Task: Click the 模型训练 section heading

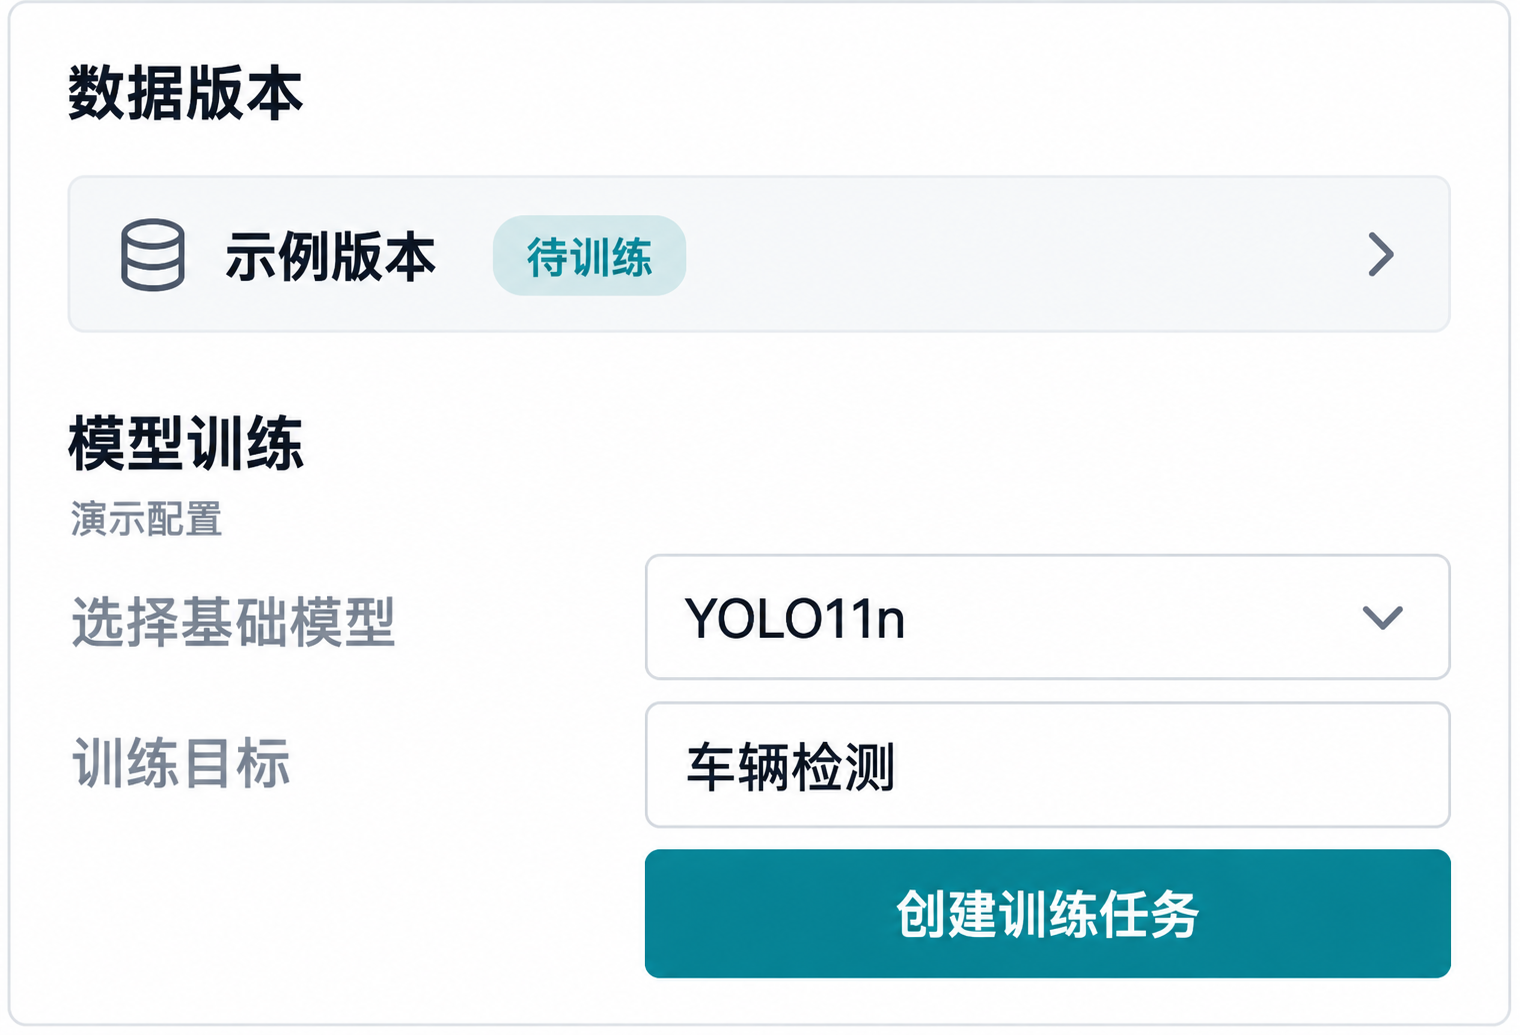Action: tap(186, 443)
